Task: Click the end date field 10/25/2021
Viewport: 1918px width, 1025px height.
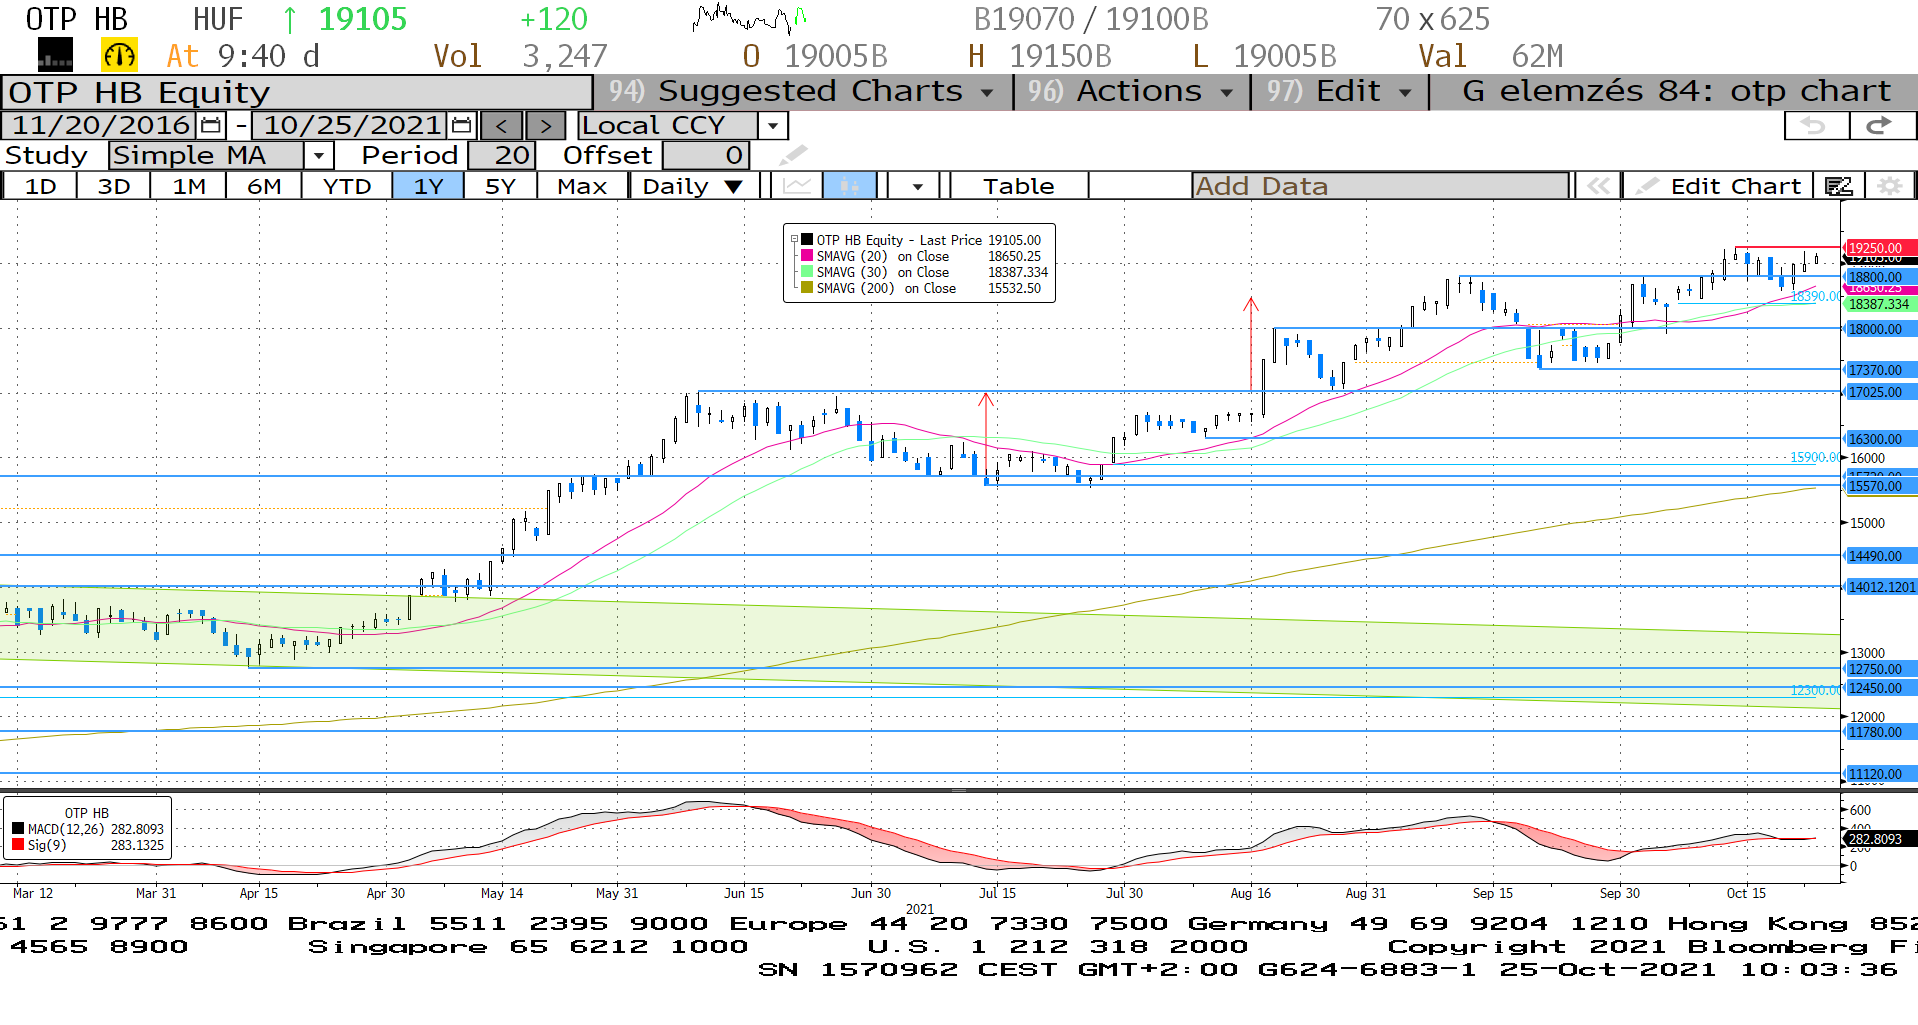Action: [351, 126]
